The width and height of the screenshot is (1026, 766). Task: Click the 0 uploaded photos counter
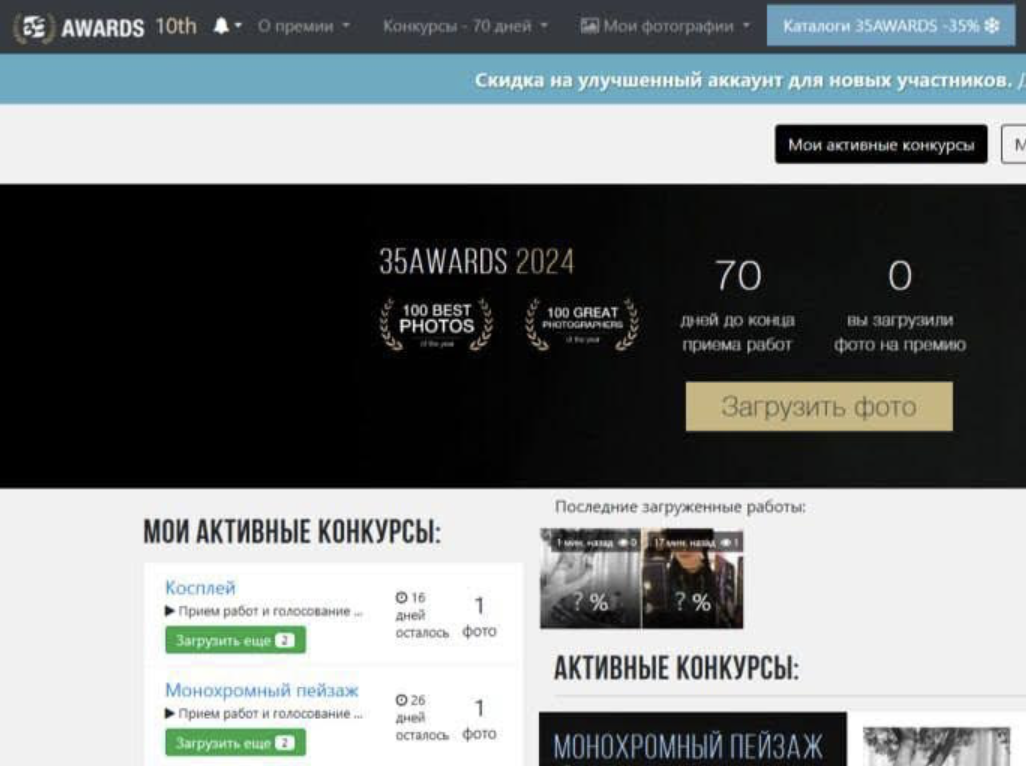pyautogui.click(x=900, y=304)
